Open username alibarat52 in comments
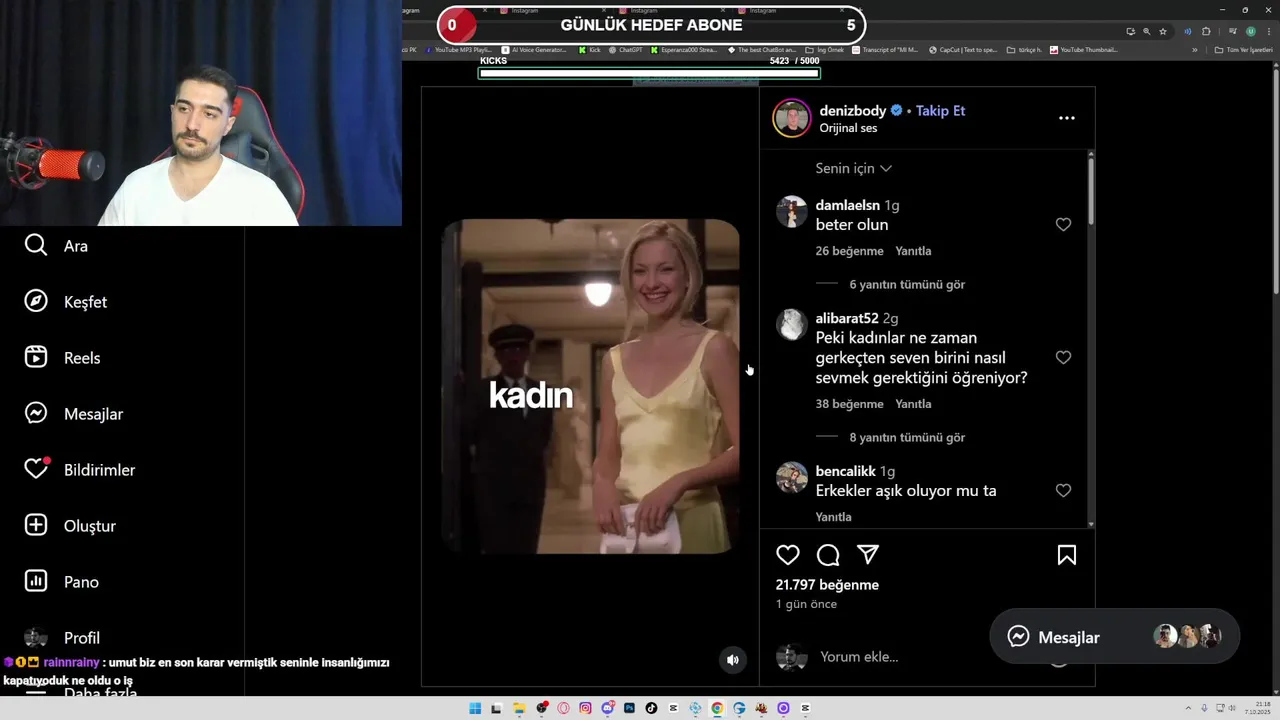Image resolution: width=1280 pixels, height=720 pixels. (847, 318)
